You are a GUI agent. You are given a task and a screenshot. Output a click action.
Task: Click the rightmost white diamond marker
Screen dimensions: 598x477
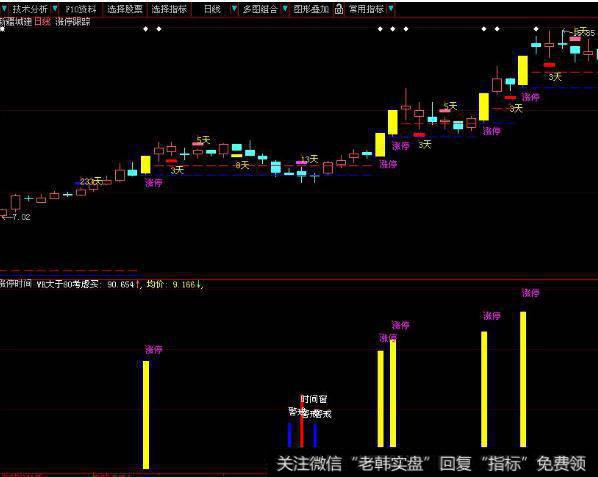536,29
